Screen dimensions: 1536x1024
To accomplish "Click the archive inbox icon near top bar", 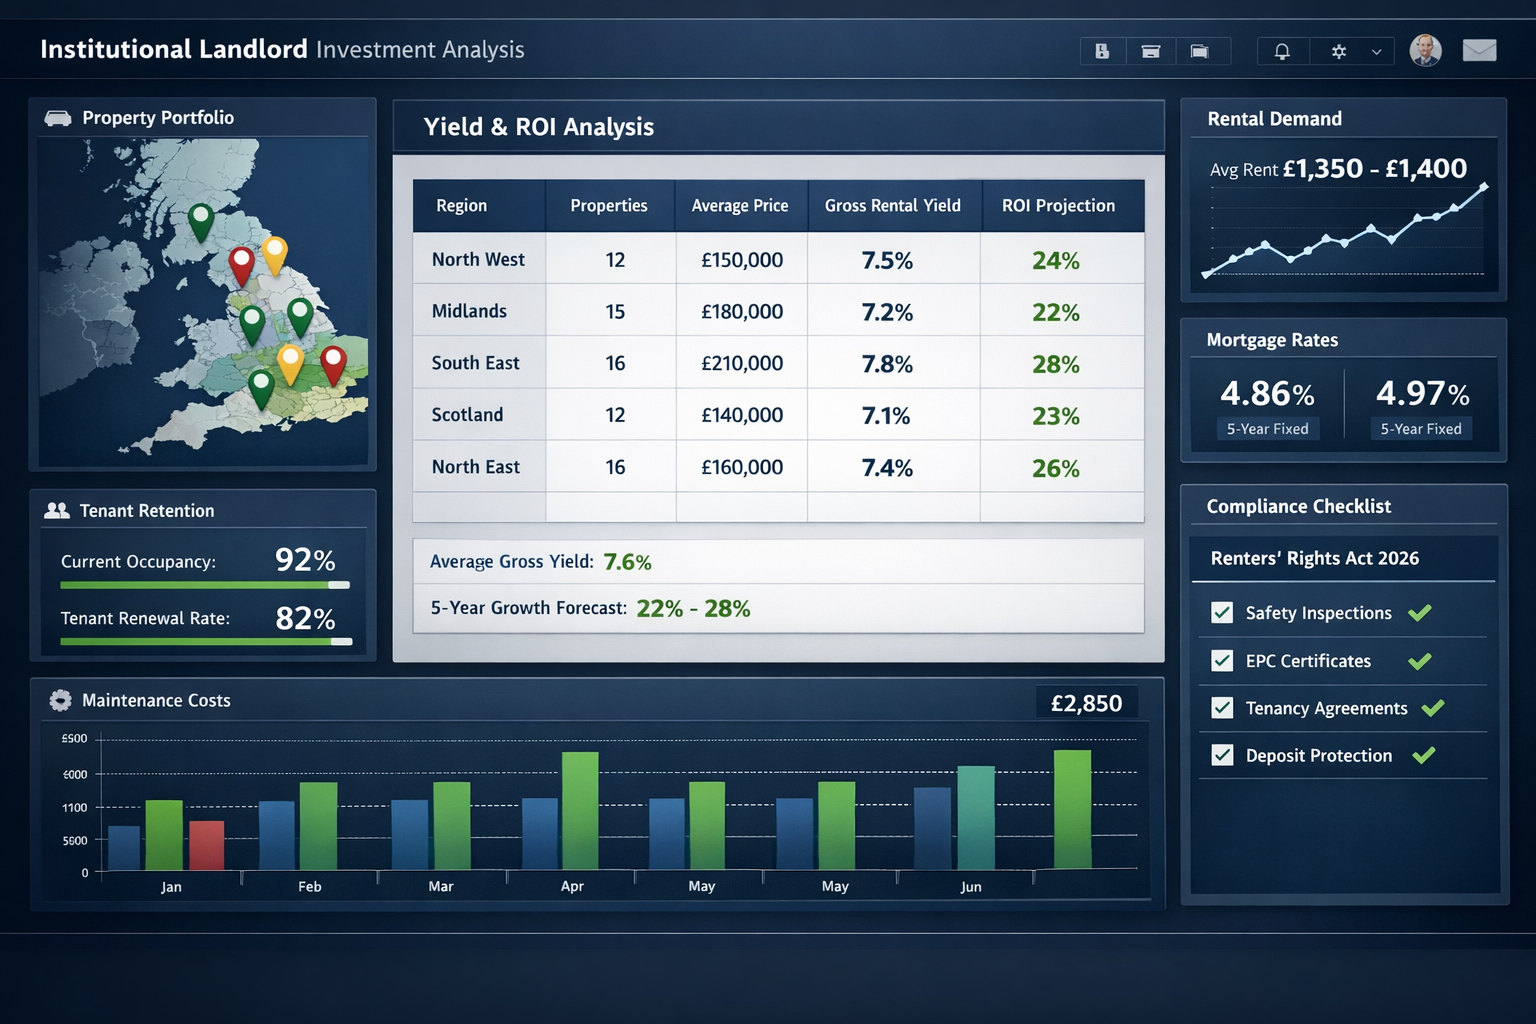I will click(1151, 50).
